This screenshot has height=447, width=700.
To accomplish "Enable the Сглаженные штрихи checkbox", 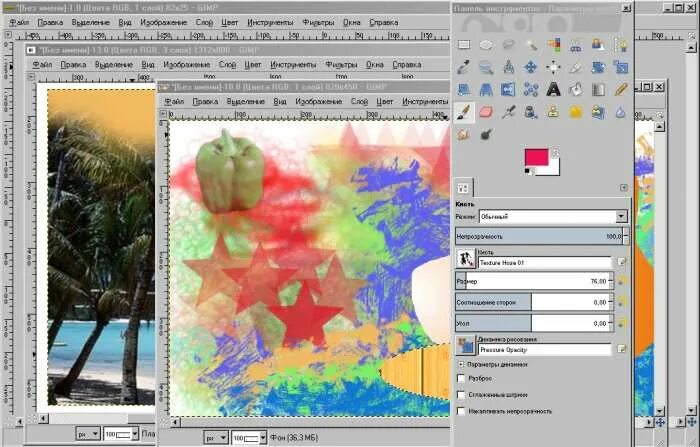I will (462, 395).
